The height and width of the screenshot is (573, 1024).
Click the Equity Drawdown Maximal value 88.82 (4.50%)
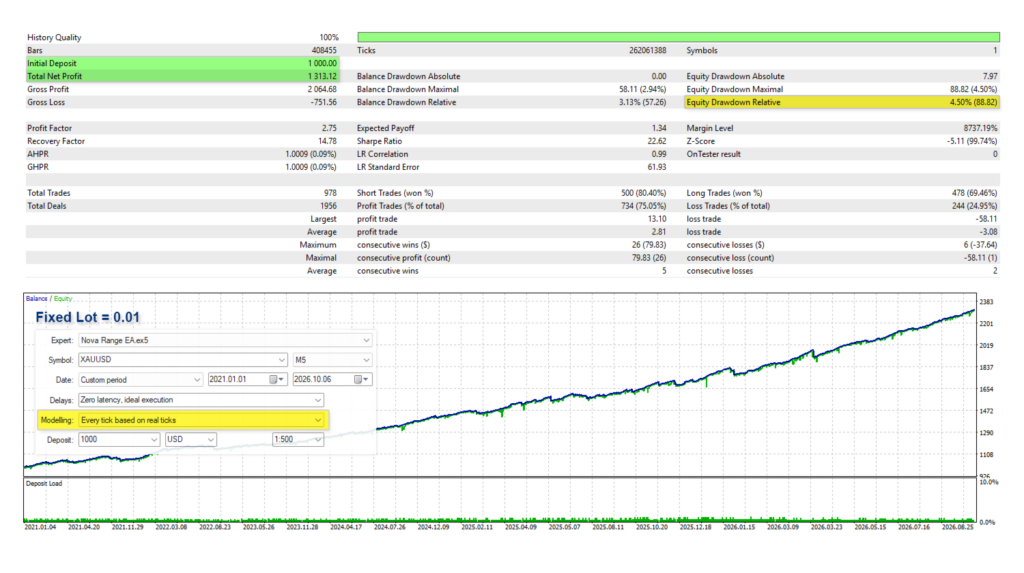[x=973, y=90]
